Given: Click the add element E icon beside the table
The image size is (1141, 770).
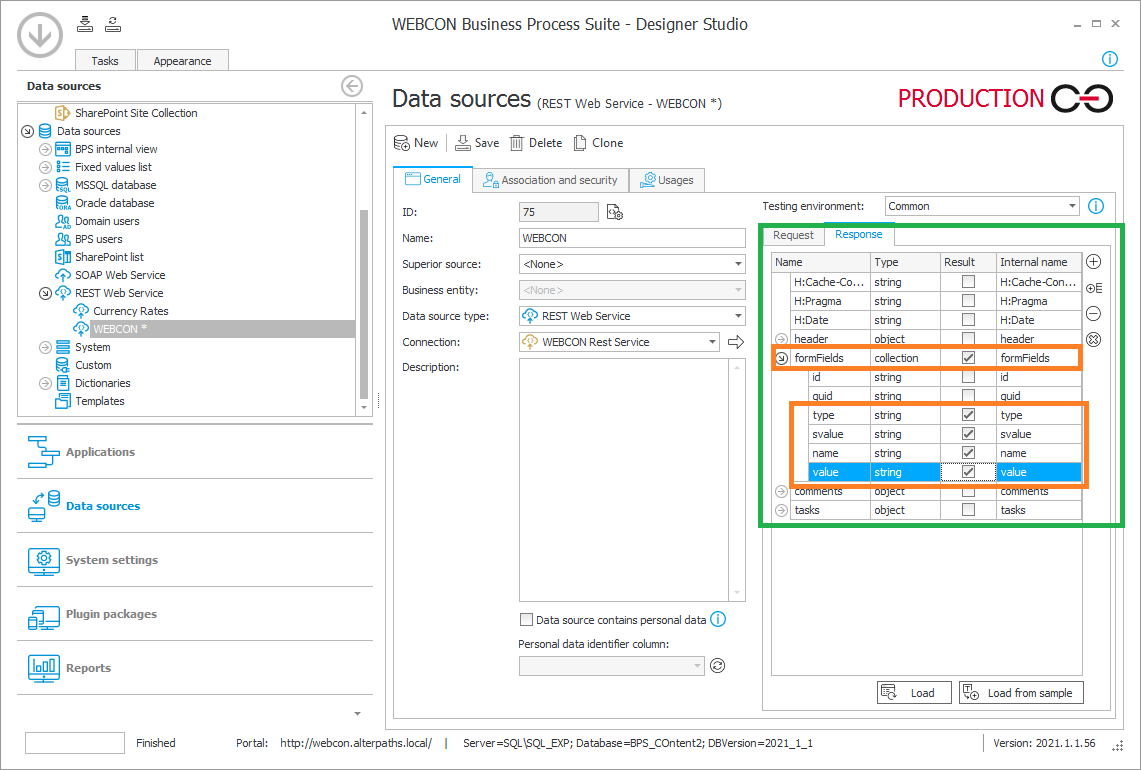Looking at the screenshot, I should pos(1093,288).
